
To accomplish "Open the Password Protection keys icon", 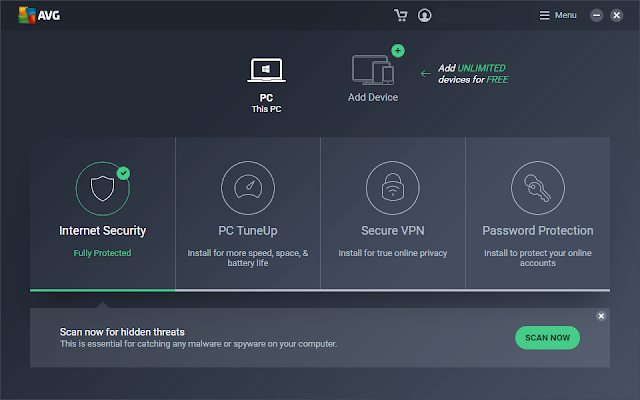I will click(x=538, y=188).
